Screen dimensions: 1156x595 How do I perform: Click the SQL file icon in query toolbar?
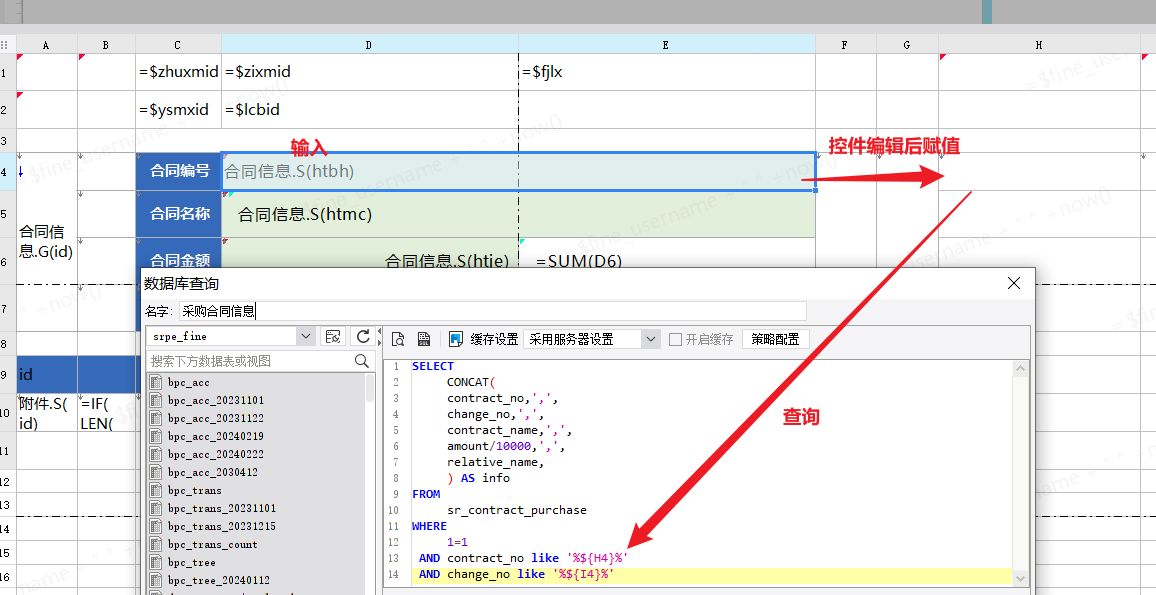[x=424, y=339]
